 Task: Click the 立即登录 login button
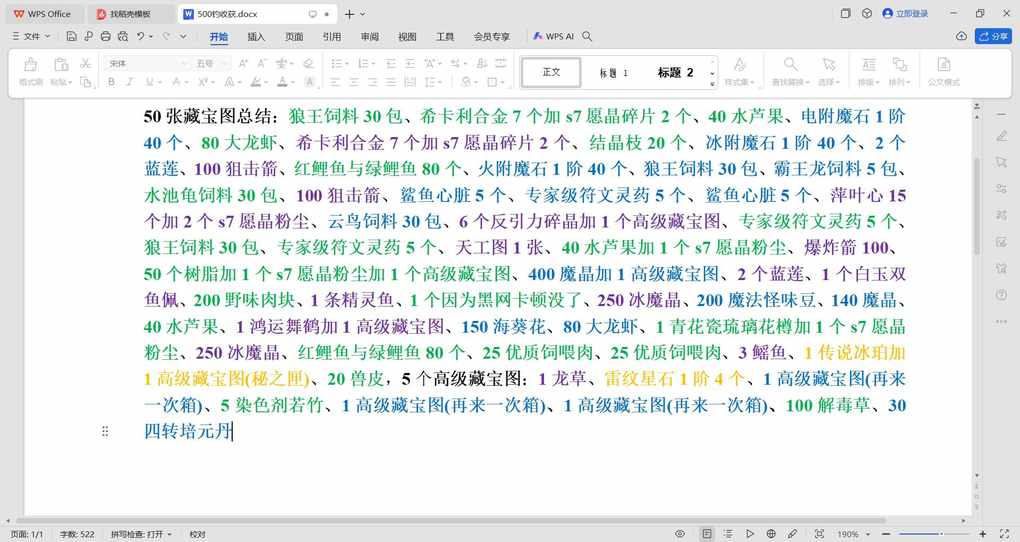[x=906, y=14]
